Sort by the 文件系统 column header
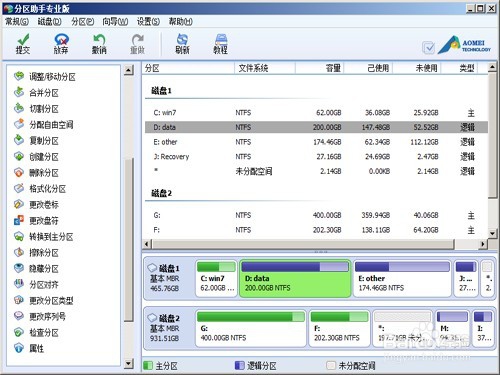500x375 pixels. 265,68
